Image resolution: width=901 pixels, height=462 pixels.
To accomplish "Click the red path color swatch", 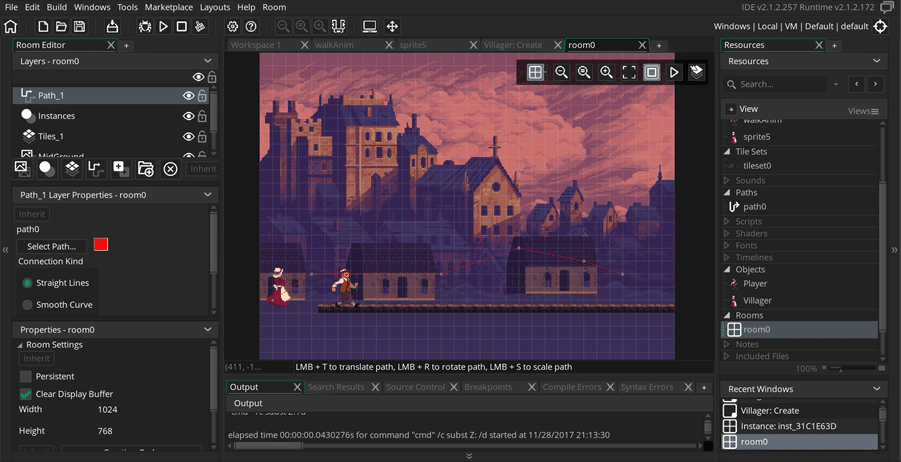I will pyautogui.click(x=101, y=245).
